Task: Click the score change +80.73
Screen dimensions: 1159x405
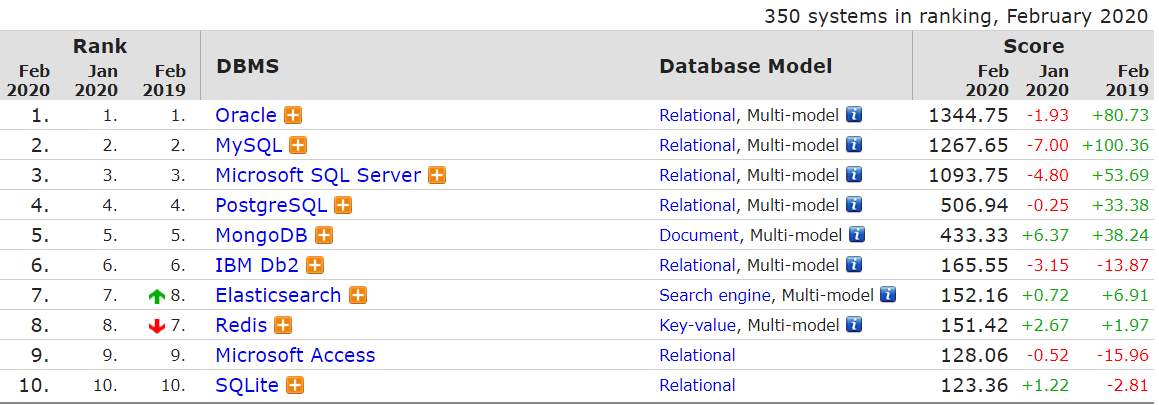Action: point(1119,115)
